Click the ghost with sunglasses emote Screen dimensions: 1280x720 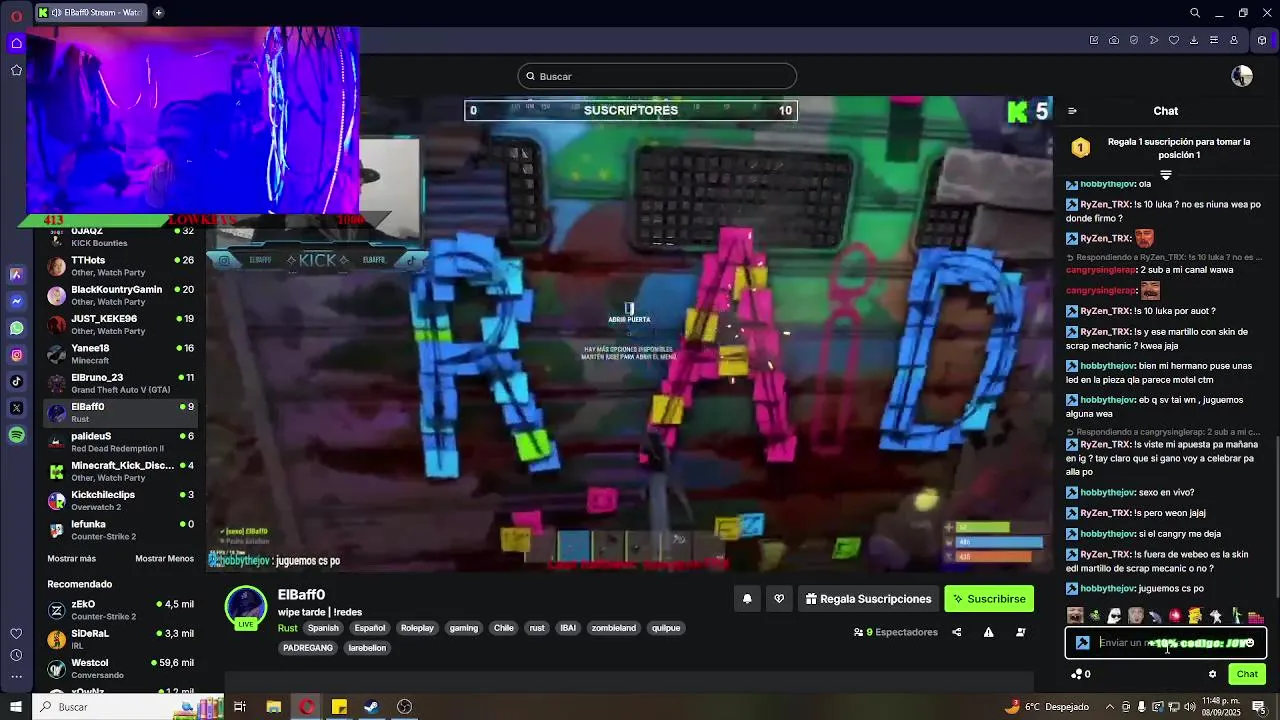pos(1115,616)
